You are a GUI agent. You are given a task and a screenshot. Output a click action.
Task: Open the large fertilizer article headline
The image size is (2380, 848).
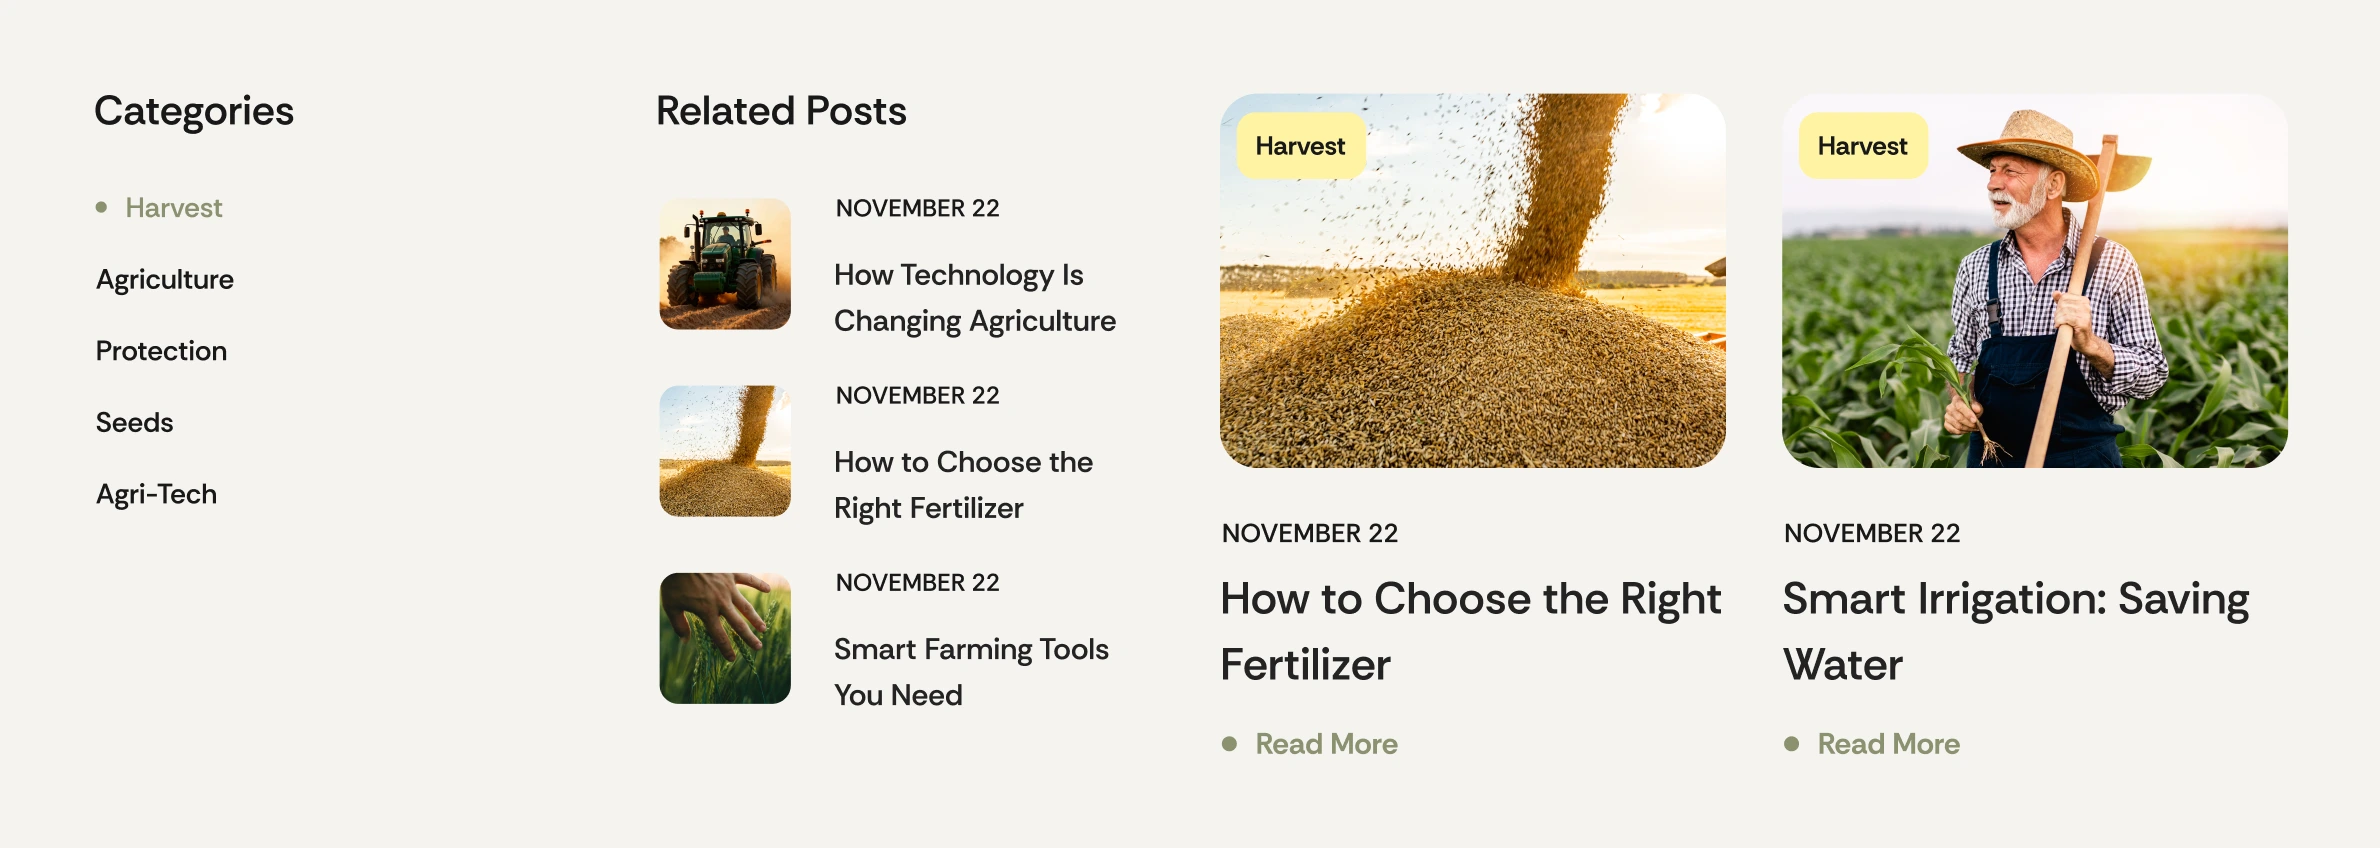click(x=1470, y=632)
